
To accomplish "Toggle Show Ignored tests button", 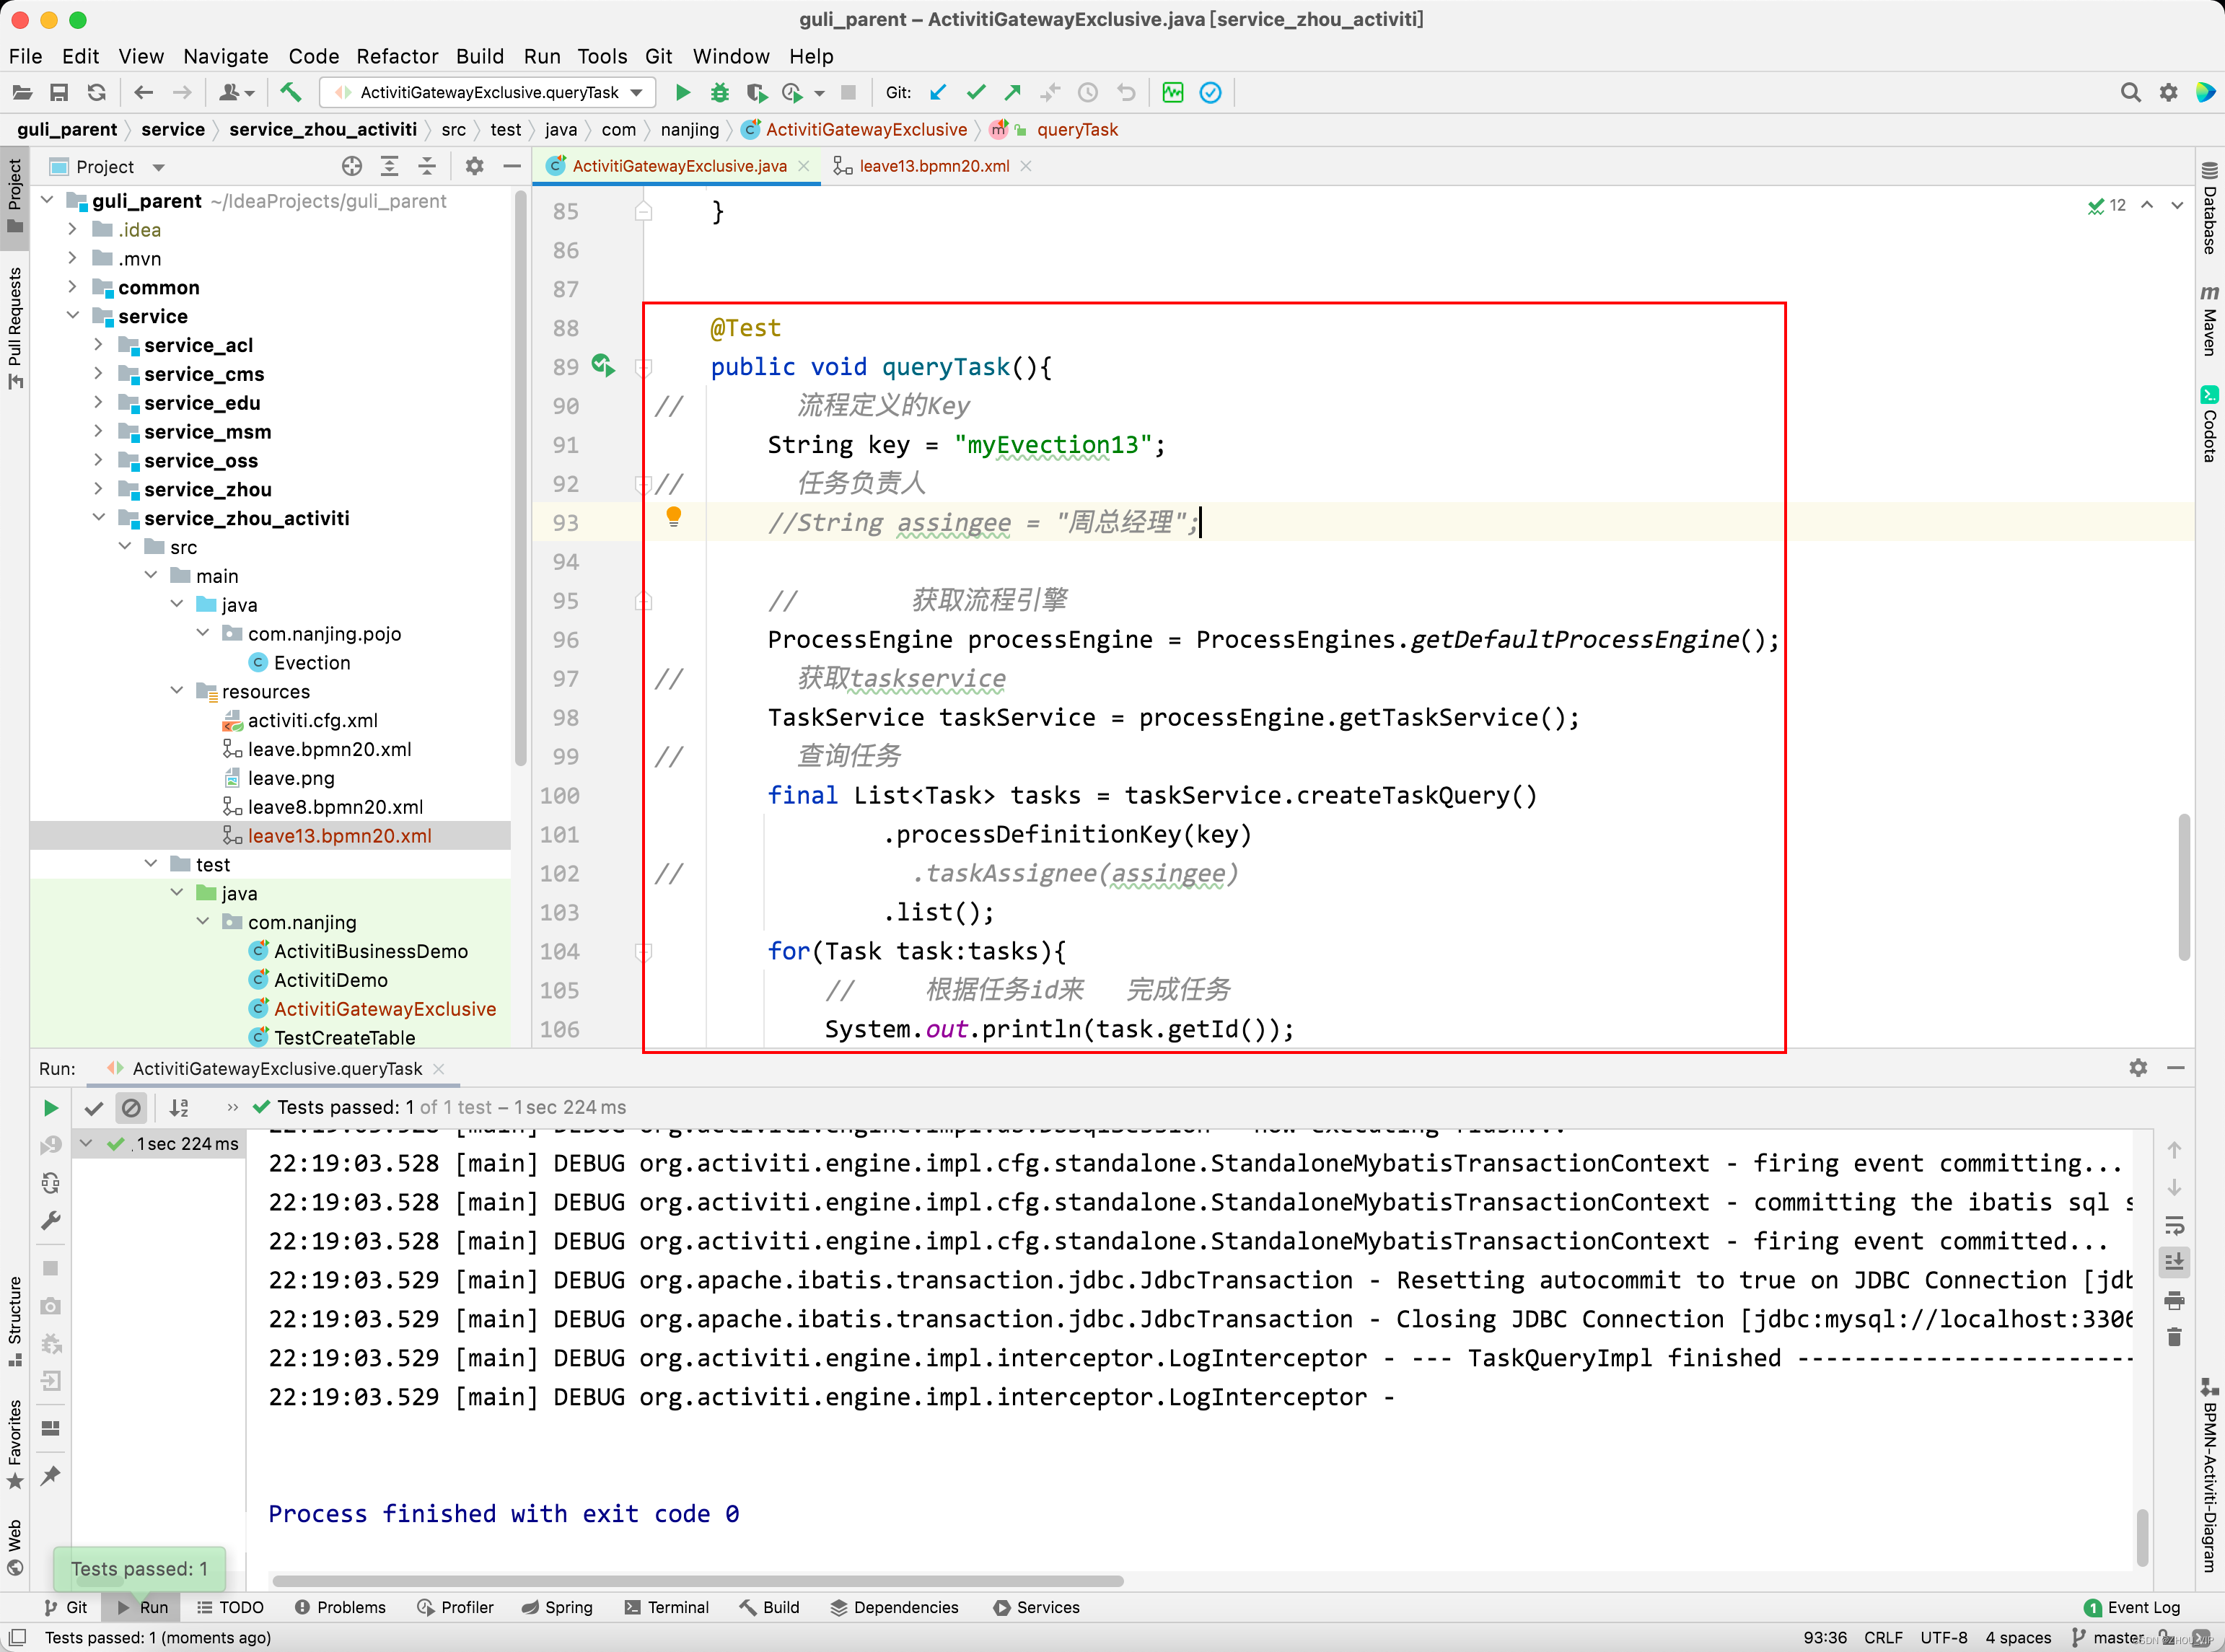I will pyautogui.click(x=131, y=1107).
